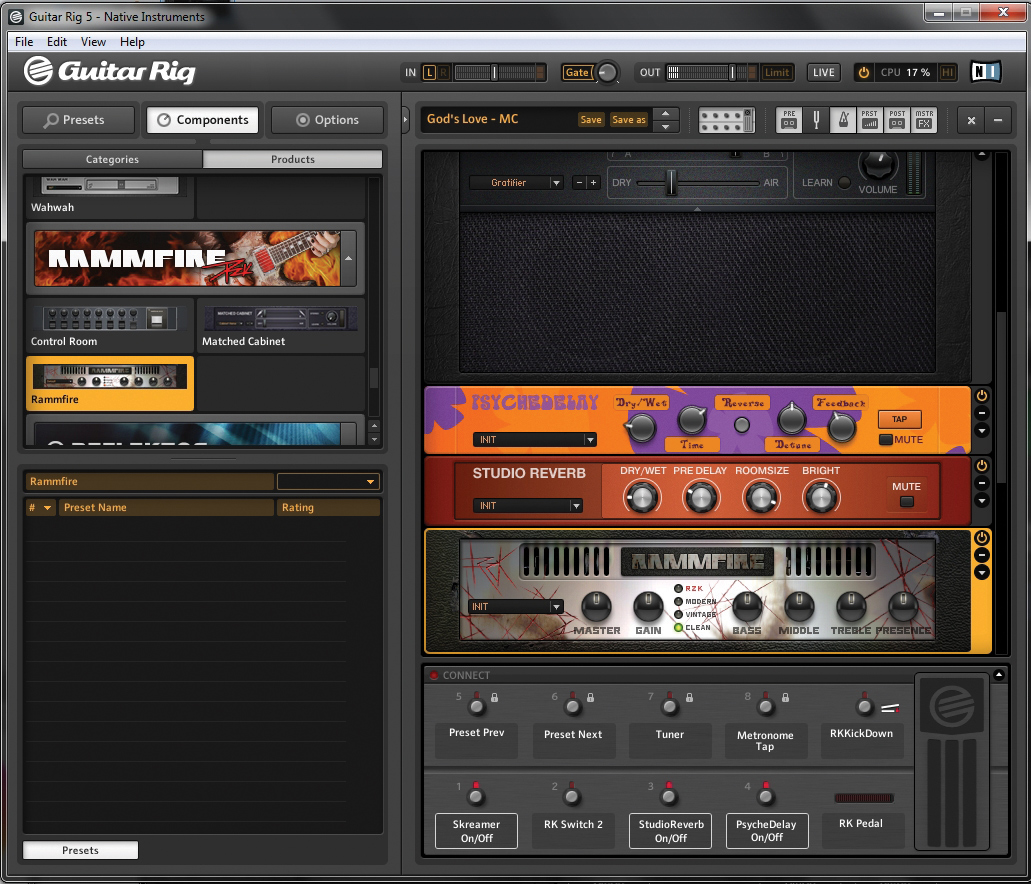The height and width of the screenshot is (884, 1031).
Task: Show the PRE tapedeck module
Action: [790, 120]
